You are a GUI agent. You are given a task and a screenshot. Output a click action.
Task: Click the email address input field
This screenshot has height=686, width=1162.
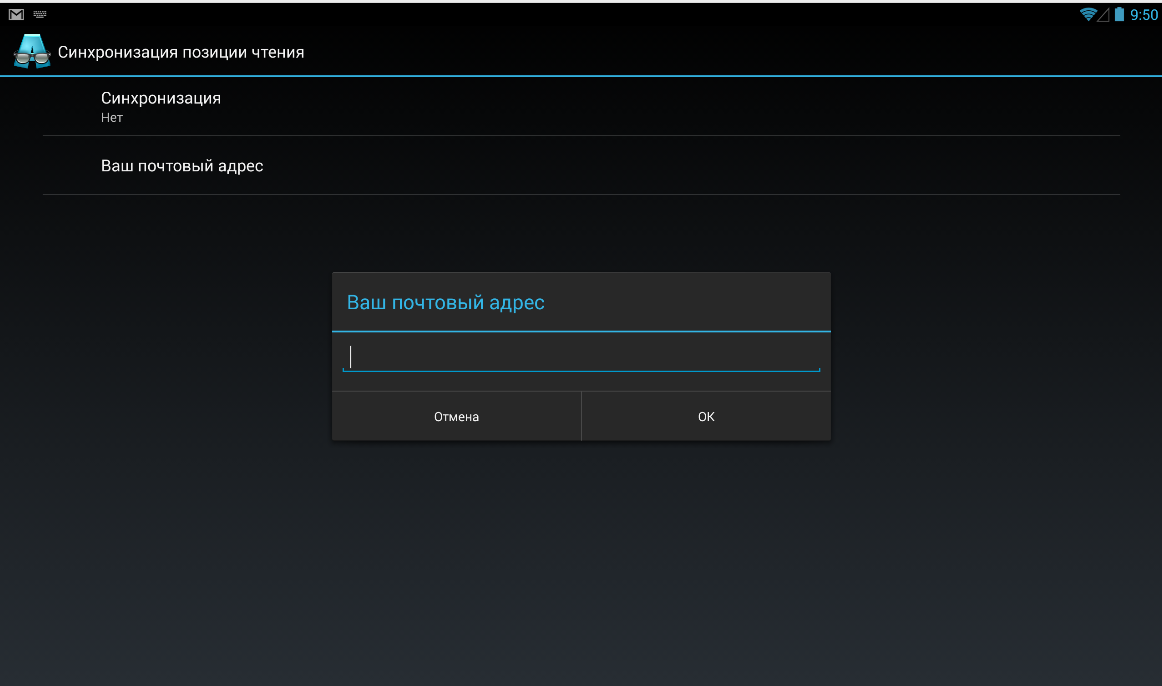(581, 357)
